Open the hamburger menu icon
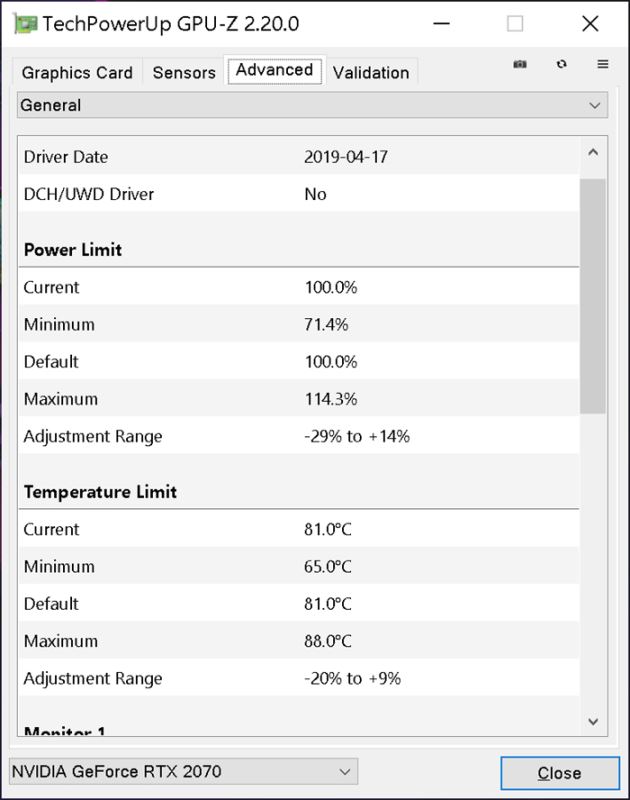The height and width of the screenshot is (800, 630). click(x=602, y=64)
